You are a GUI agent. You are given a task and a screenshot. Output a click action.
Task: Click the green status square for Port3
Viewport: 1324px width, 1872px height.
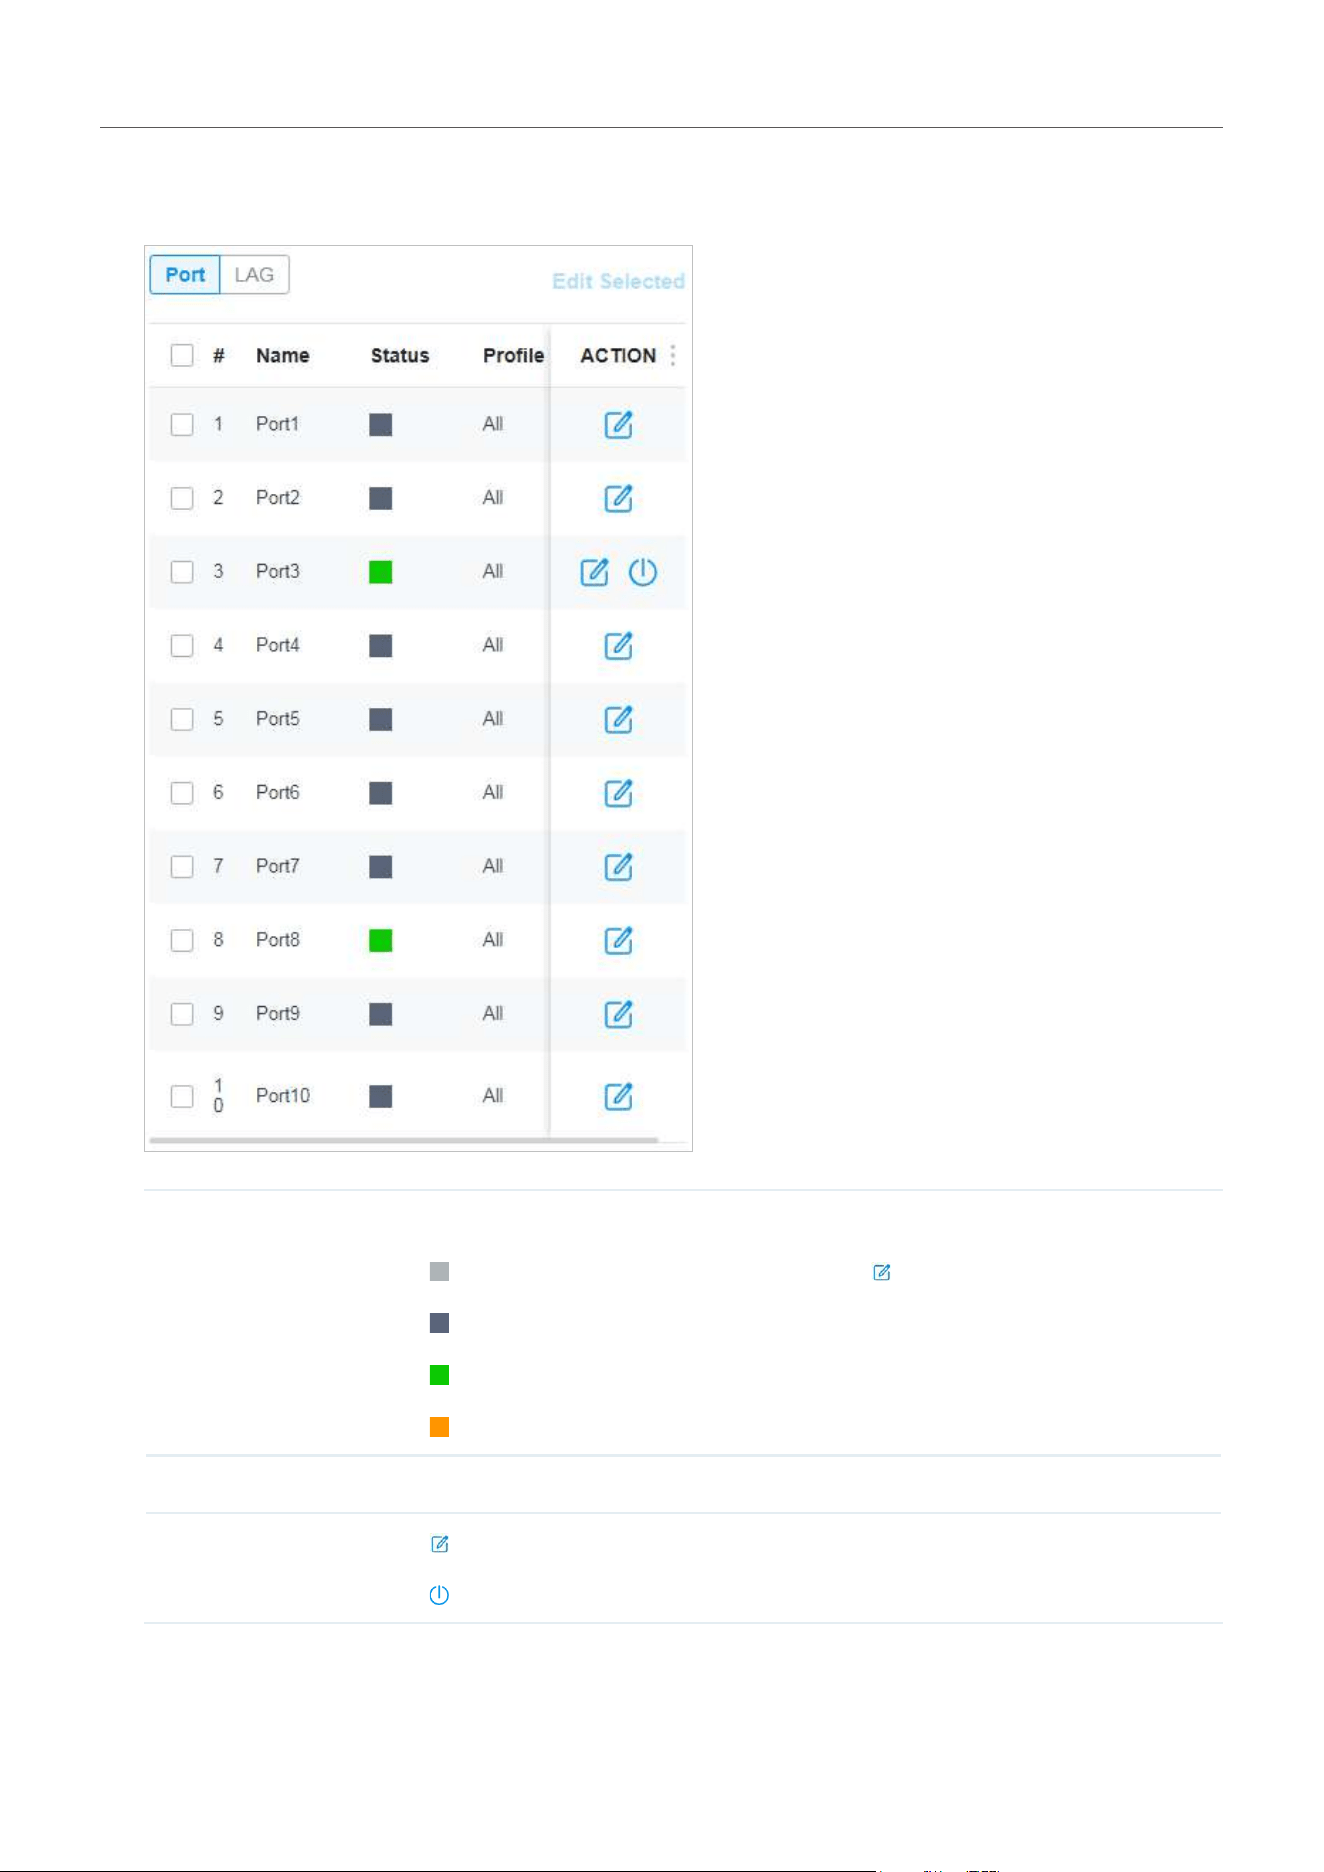coord(381,572)
